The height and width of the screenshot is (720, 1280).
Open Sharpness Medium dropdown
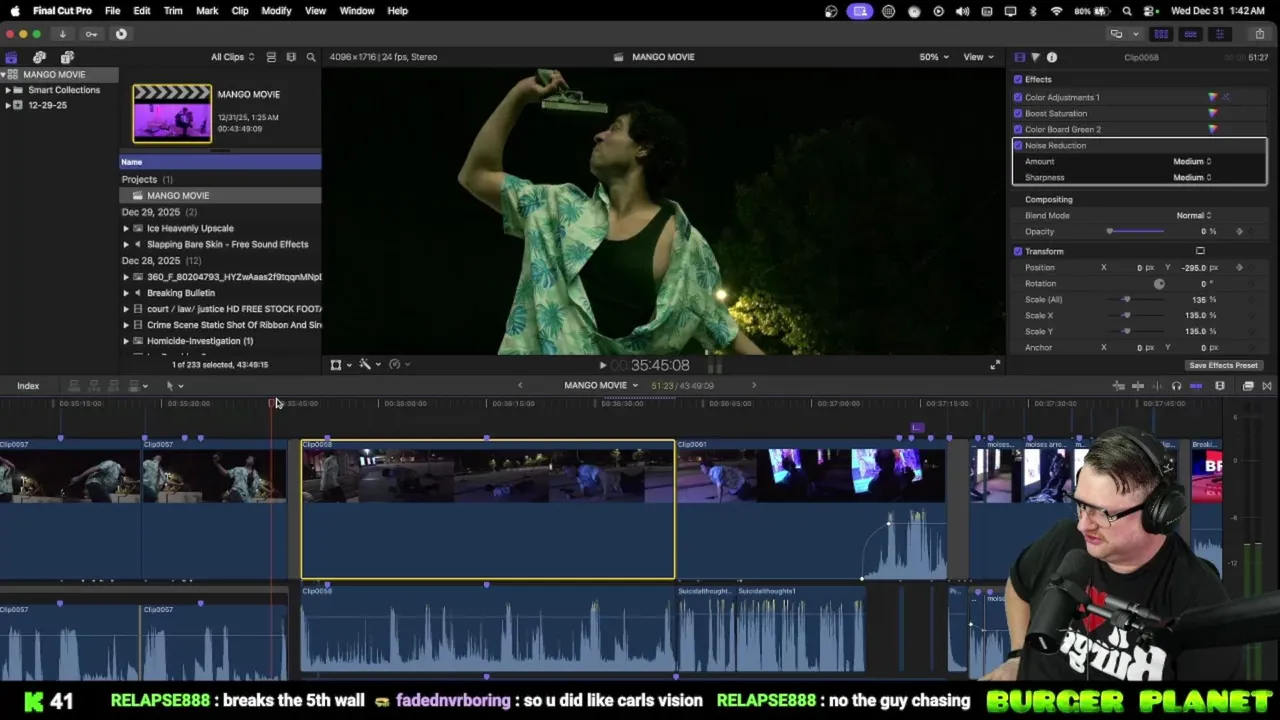pos(1192,177)
